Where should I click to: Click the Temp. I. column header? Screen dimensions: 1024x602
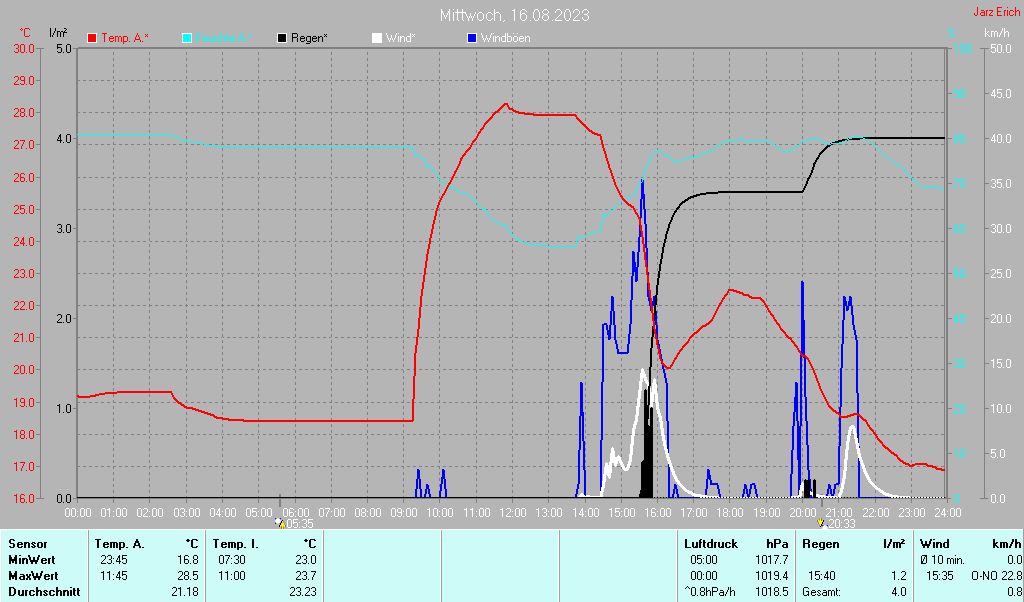coord(235,543)
